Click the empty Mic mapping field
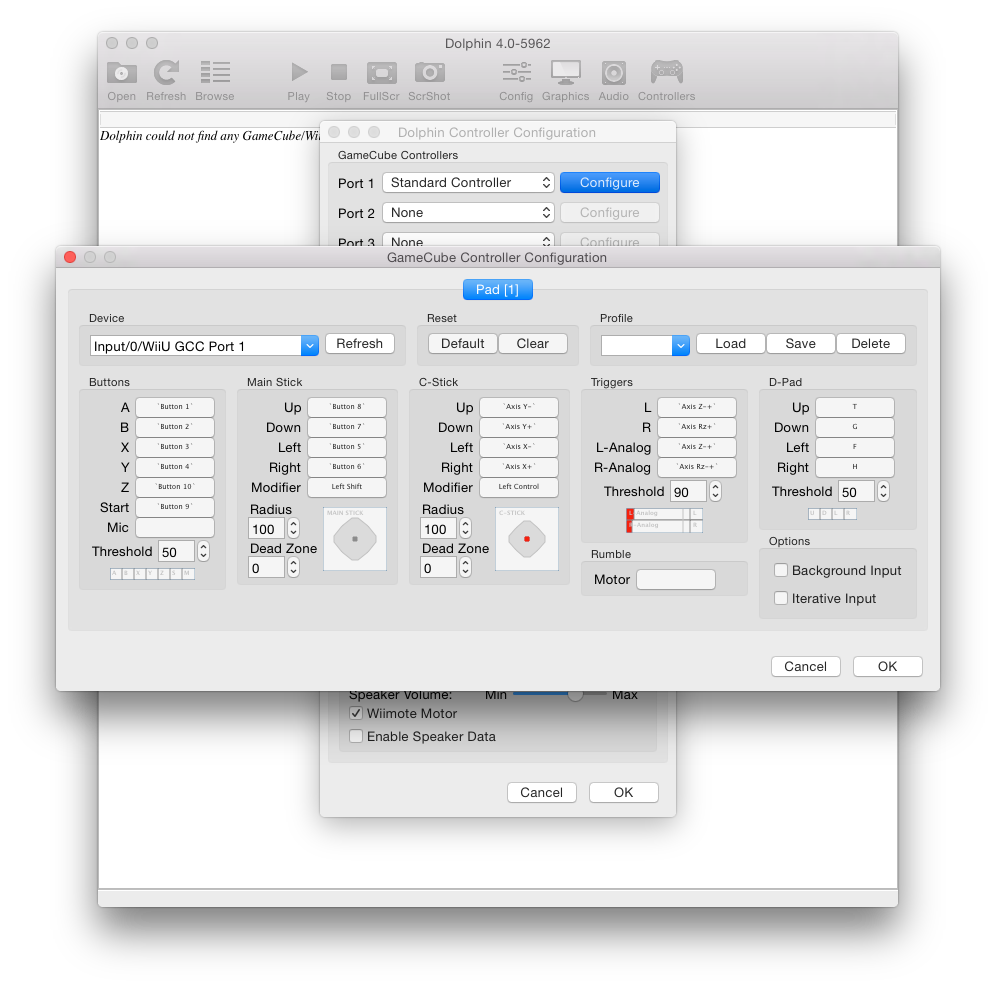This screenshot has height=987, width=996. pos(175,527)
